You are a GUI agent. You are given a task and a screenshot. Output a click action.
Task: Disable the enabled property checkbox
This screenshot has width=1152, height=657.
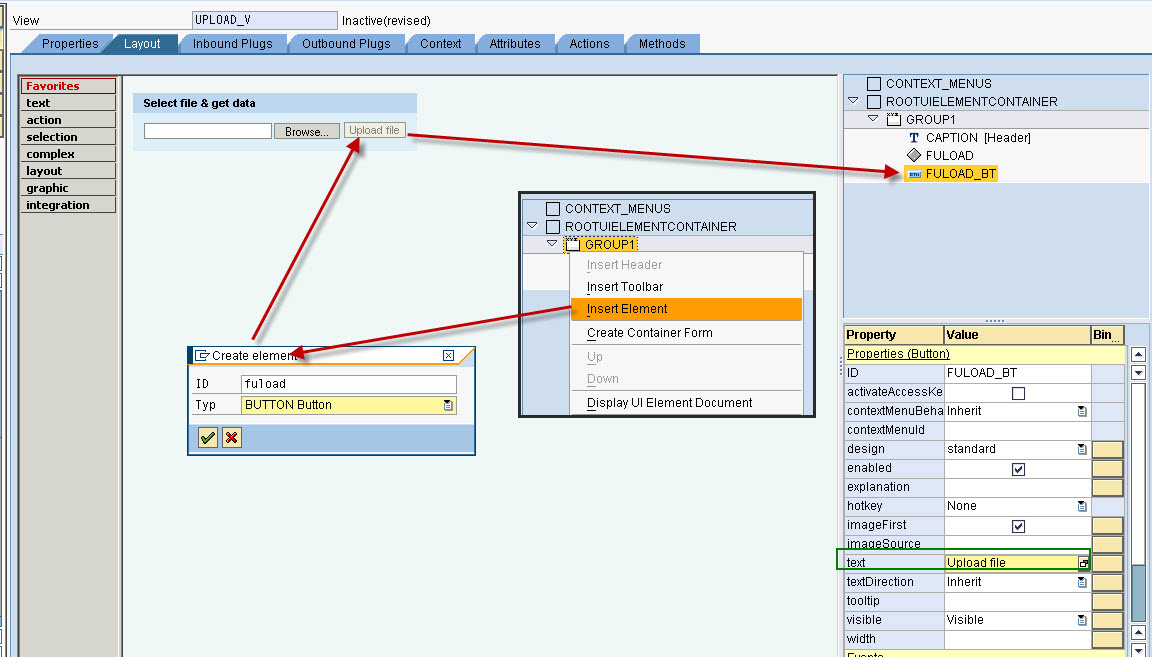pos(1017,467)
